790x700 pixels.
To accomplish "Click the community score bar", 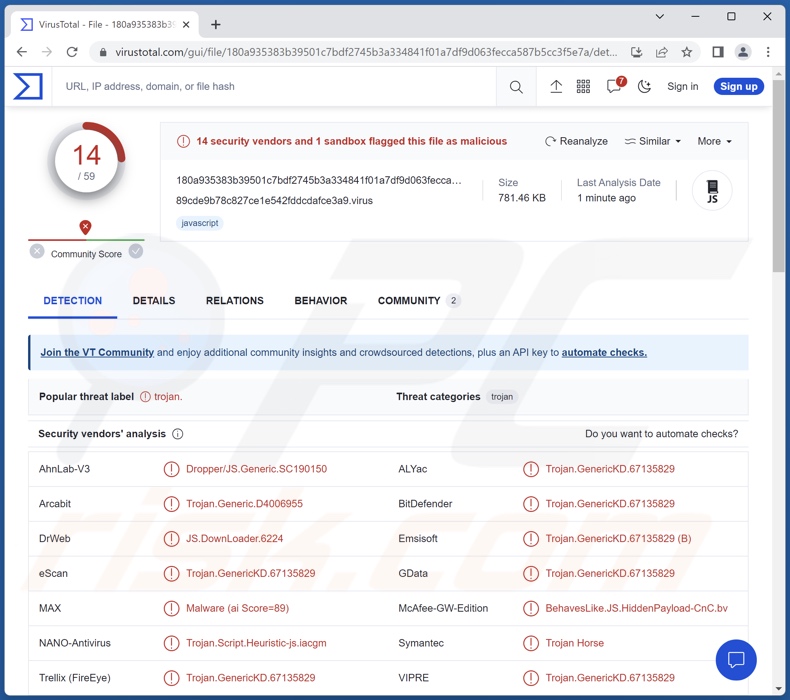I will coord(86,240).
